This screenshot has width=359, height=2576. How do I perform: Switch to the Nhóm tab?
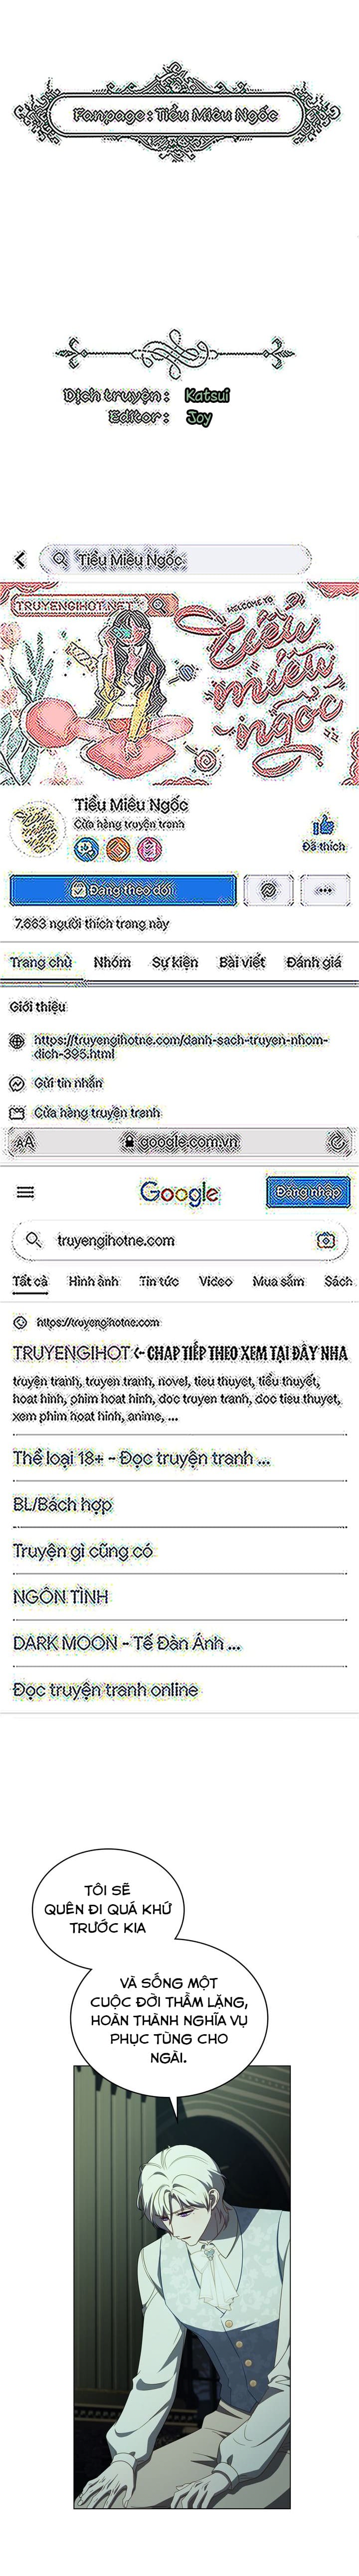coord(112,962)
